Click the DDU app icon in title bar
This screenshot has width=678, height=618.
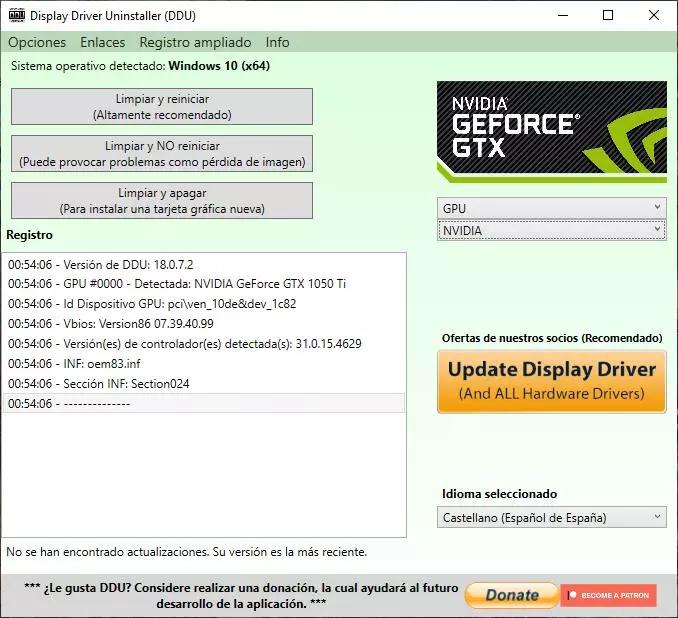[16, 15]
